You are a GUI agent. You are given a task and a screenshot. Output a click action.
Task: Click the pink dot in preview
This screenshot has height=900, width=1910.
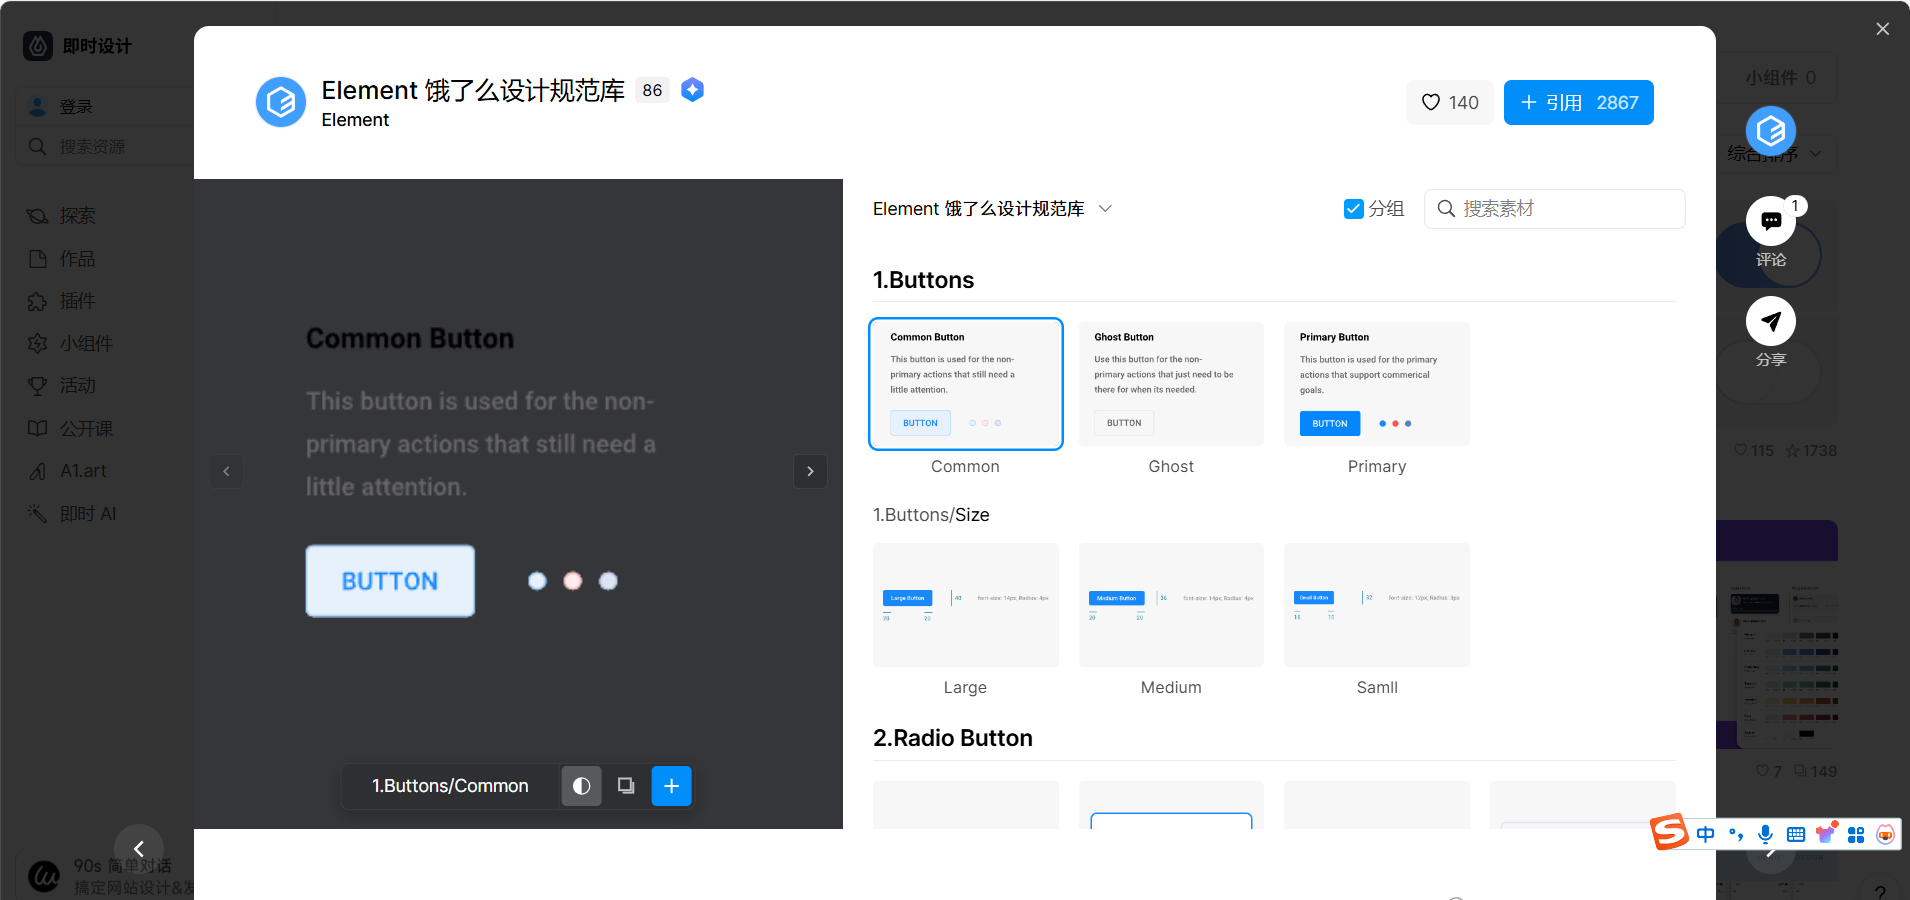(x=572, y=581)
